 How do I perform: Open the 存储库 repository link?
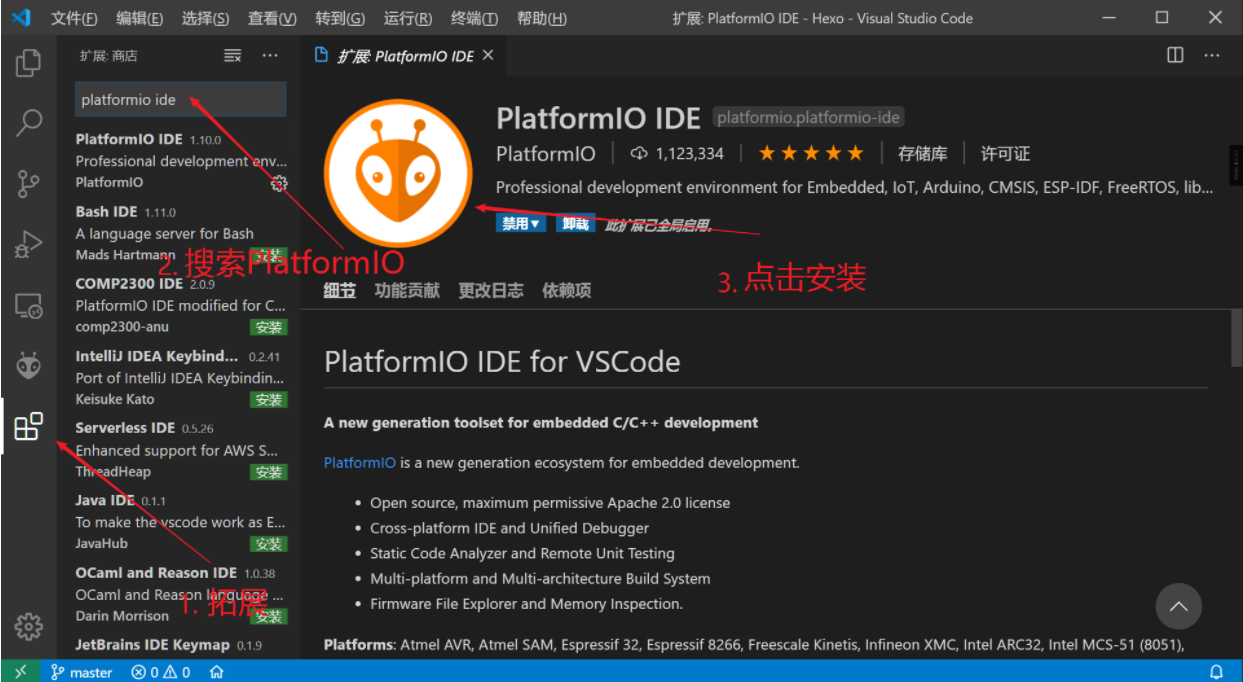(x=922, y=153)
